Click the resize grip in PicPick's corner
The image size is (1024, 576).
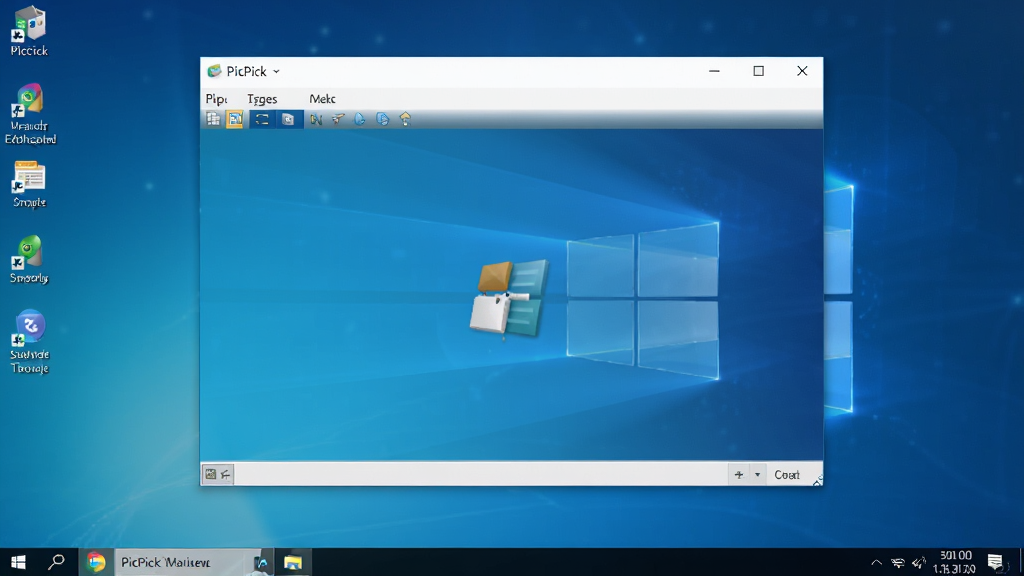817,481
